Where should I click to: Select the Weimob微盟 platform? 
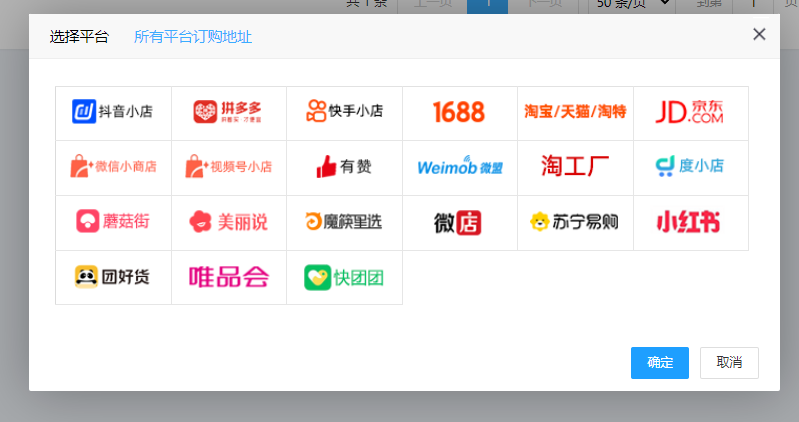(x=459, y=167)
